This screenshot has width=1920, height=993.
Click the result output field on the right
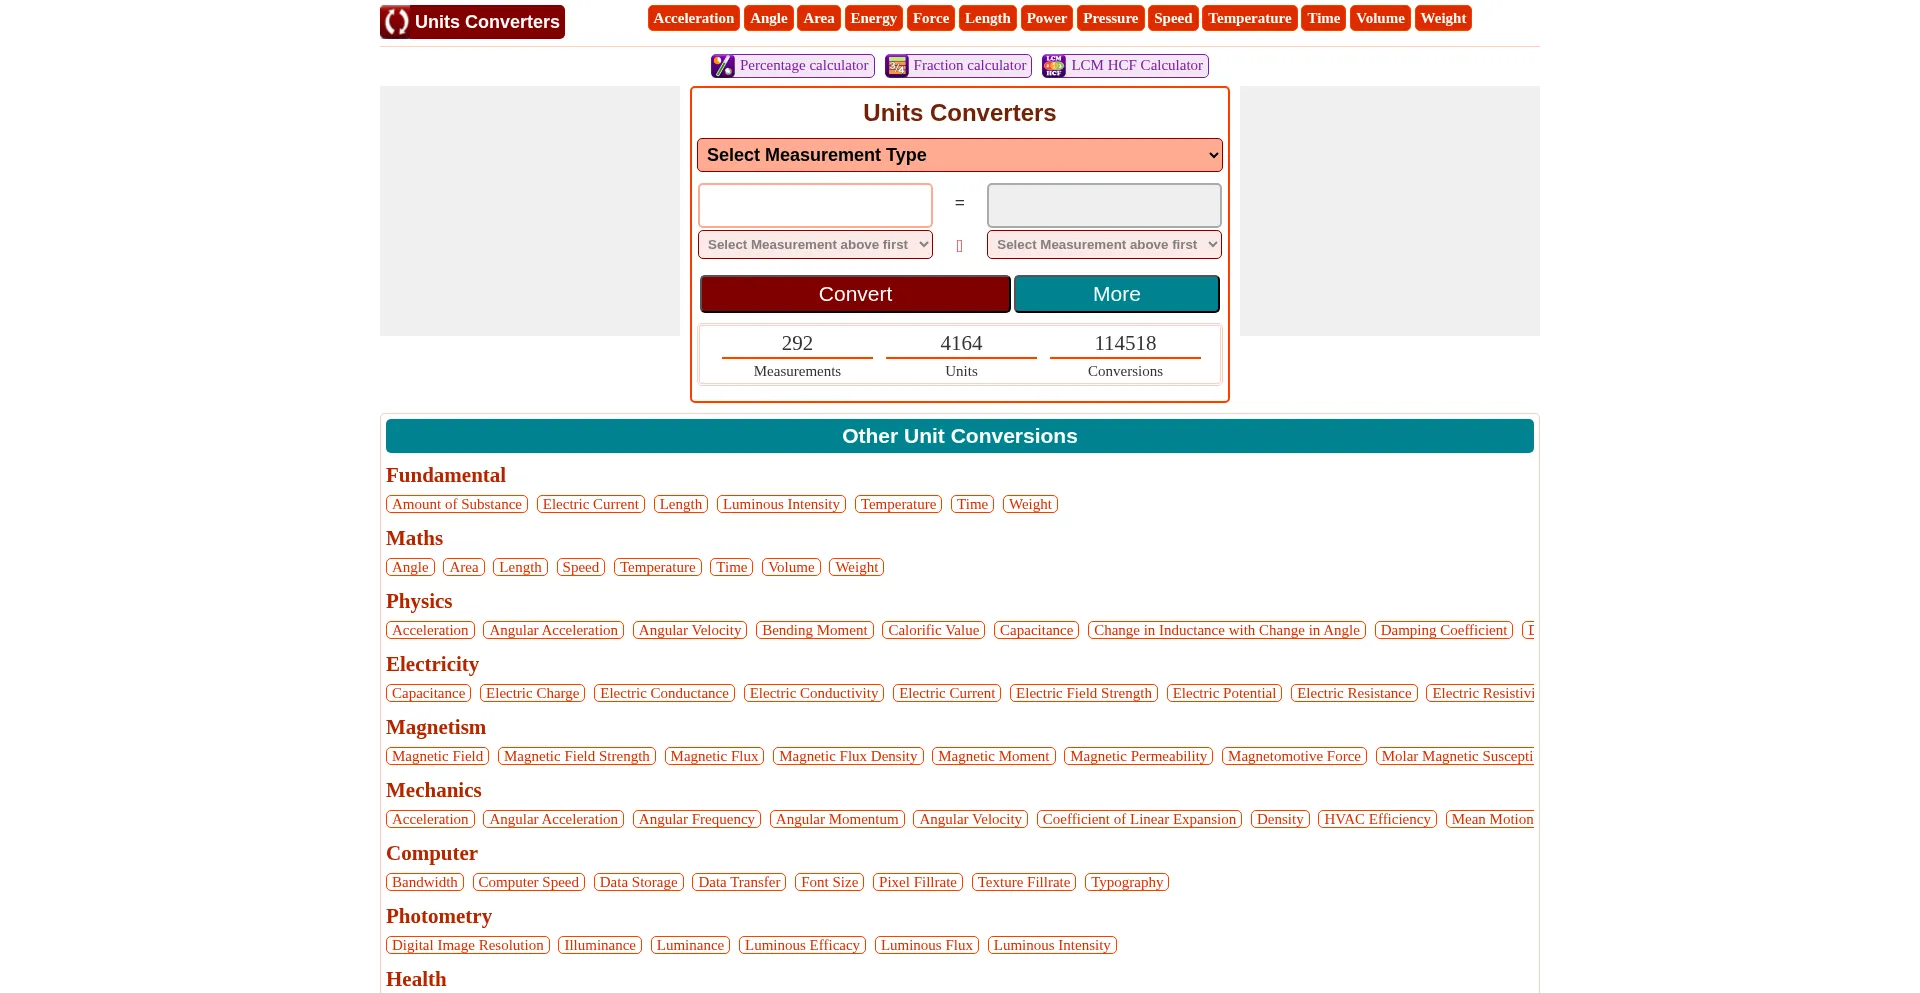point(1103,205)
